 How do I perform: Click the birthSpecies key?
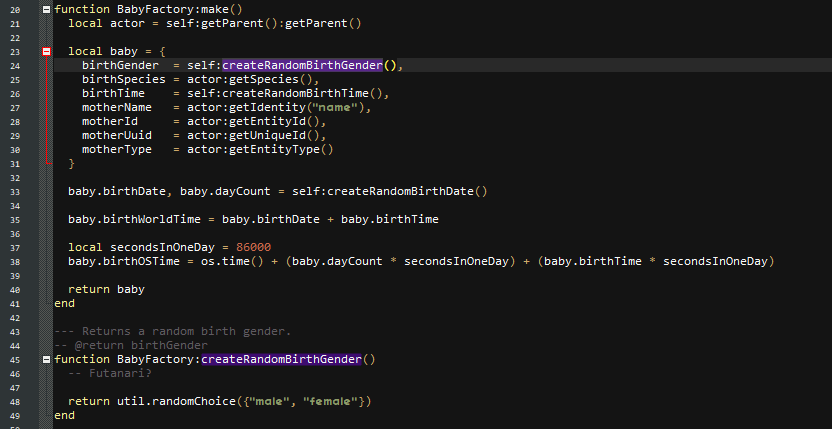coord(124,80)
